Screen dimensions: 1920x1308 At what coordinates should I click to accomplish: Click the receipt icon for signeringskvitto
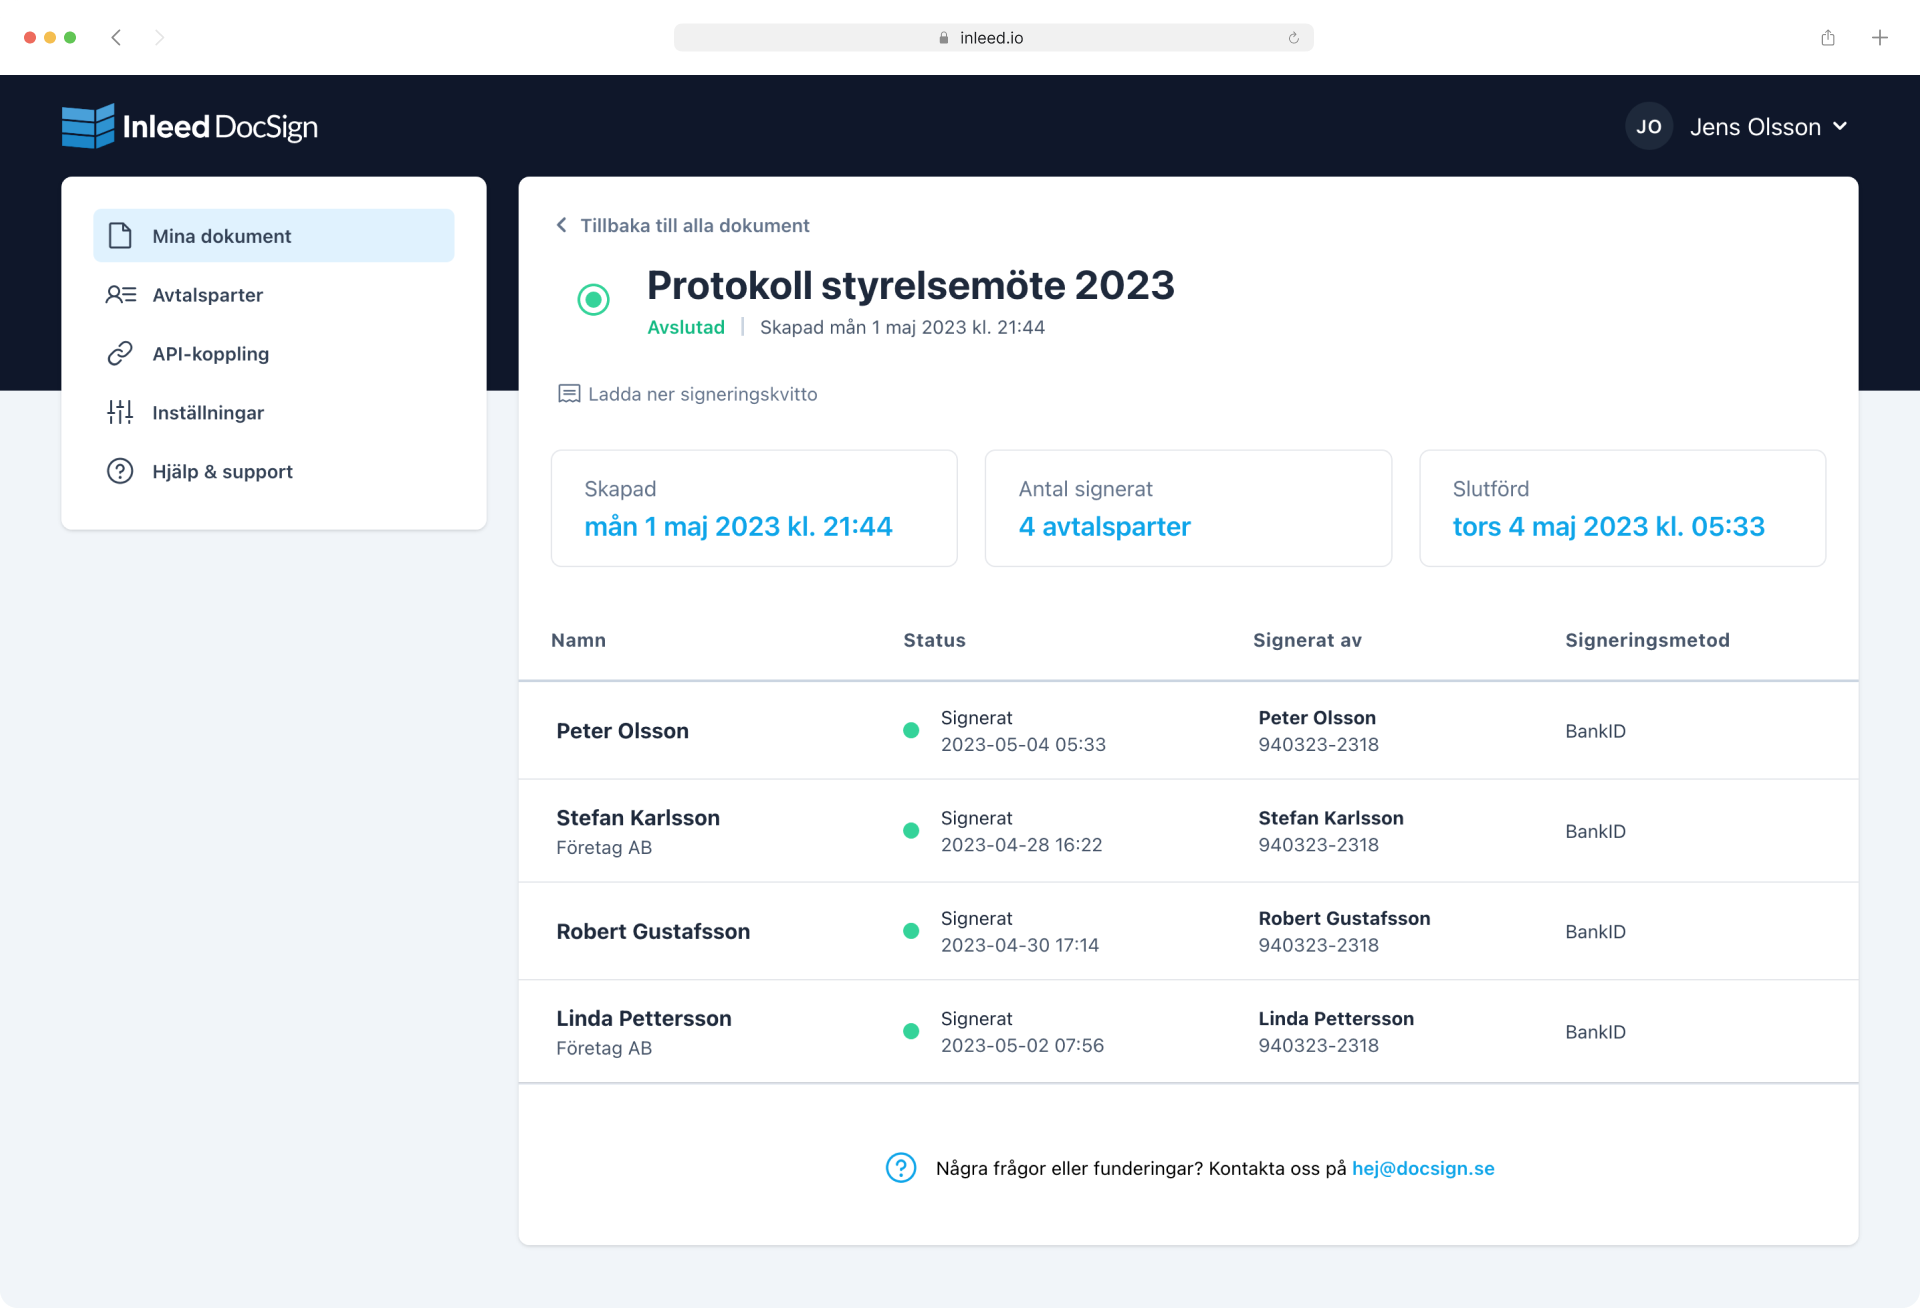pyautogui.click(x=568, y=394)
